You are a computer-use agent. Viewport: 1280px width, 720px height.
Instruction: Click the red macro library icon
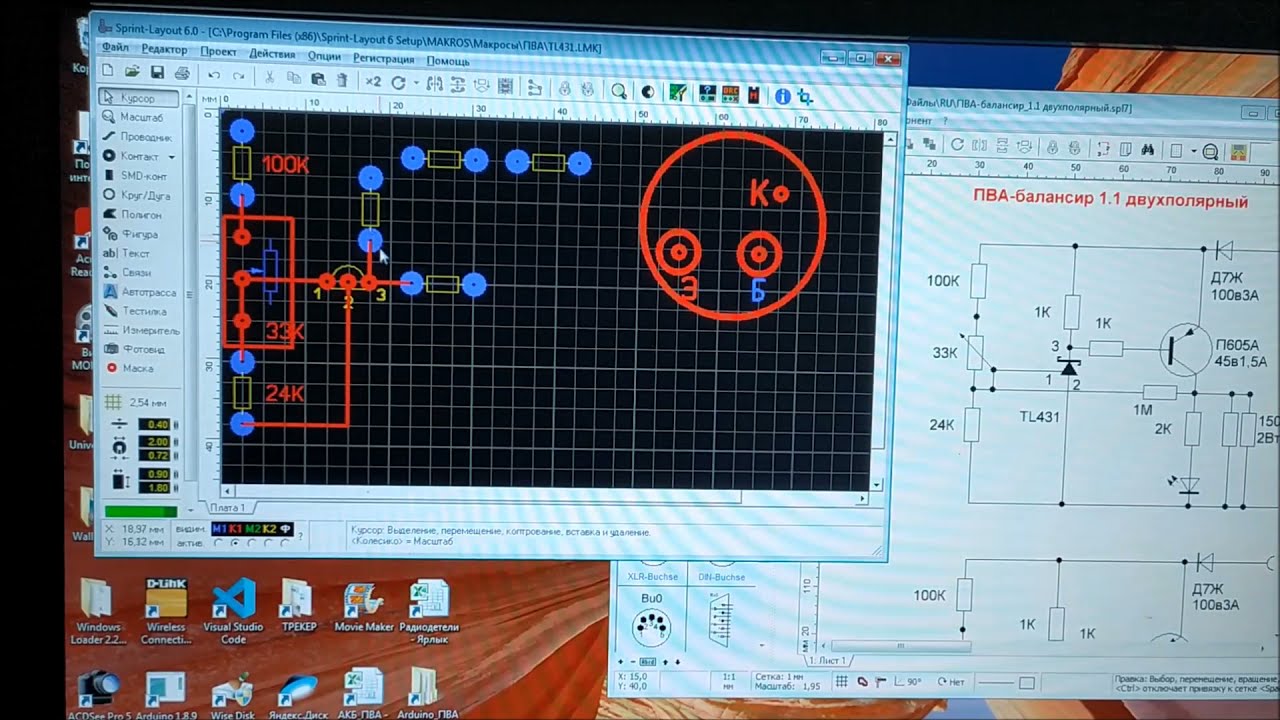pyautogui.click(x=752, y=96)
